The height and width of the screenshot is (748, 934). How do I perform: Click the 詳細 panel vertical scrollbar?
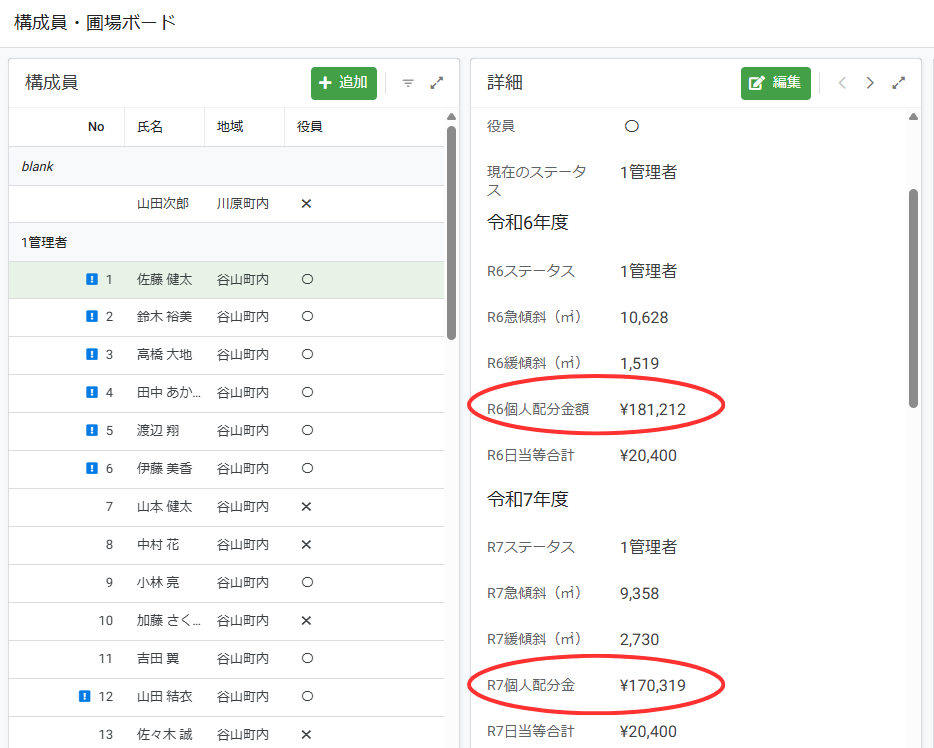tap(913, 298)
